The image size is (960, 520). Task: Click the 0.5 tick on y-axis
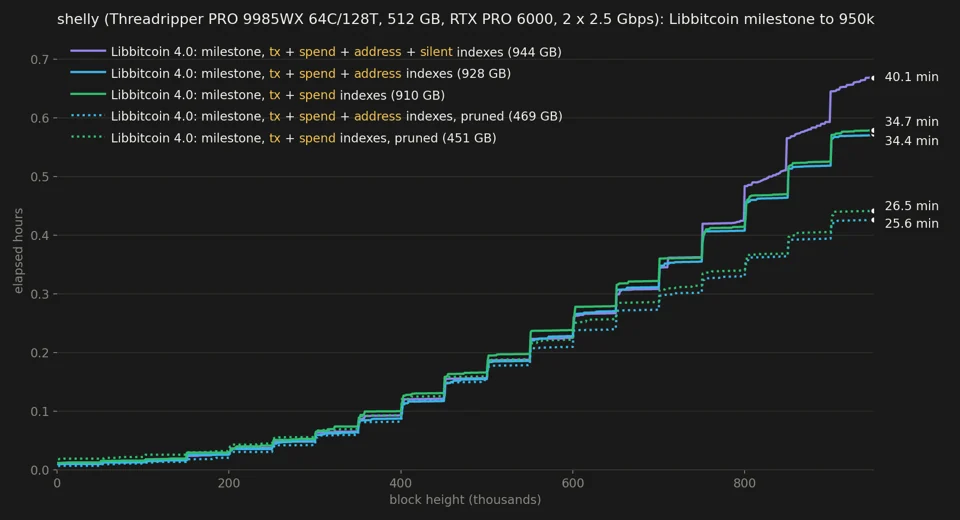[x=40, y=177]
